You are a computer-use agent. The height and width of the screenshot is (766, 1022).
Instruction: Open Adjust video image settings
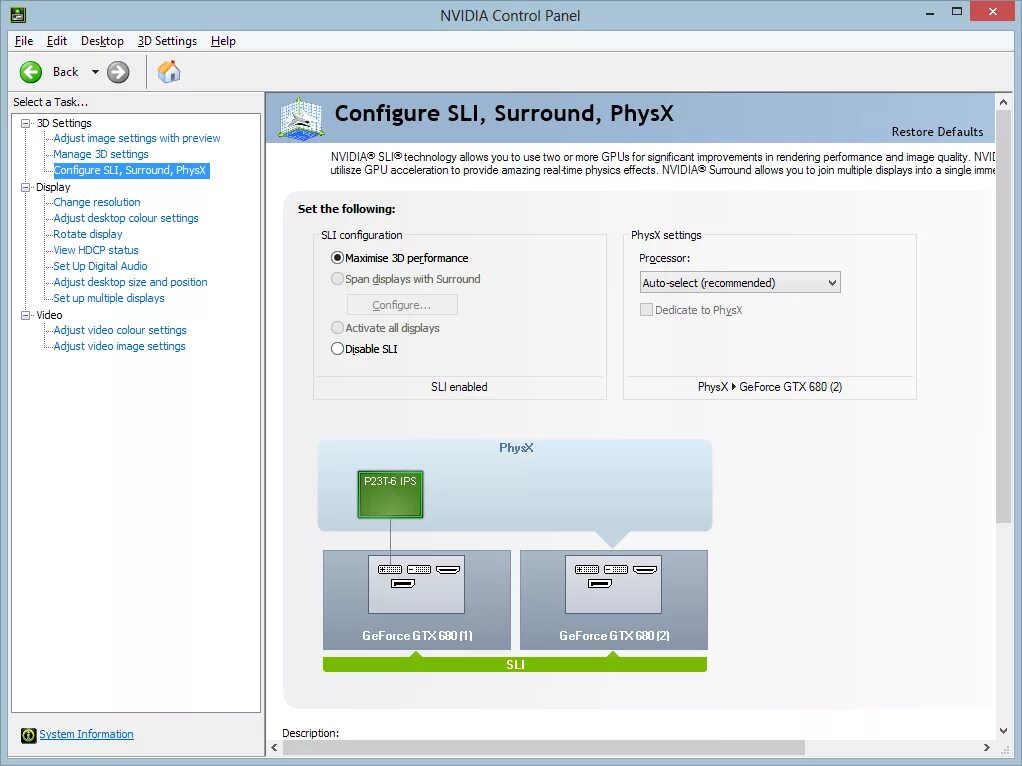(119, 346)
